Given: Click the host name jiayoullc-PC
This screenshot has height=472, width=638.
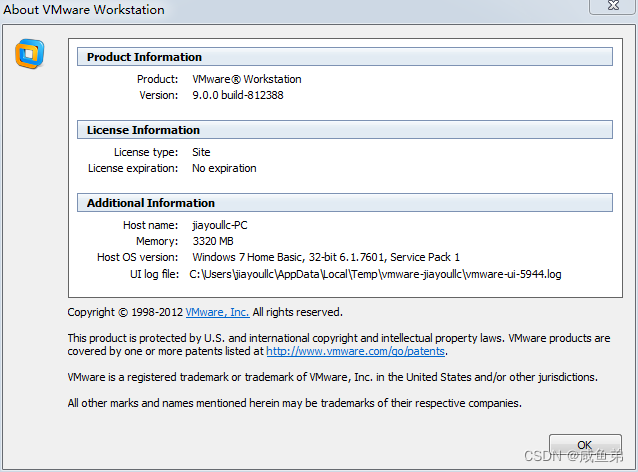Looking at the screenshot, I should 220,225.
